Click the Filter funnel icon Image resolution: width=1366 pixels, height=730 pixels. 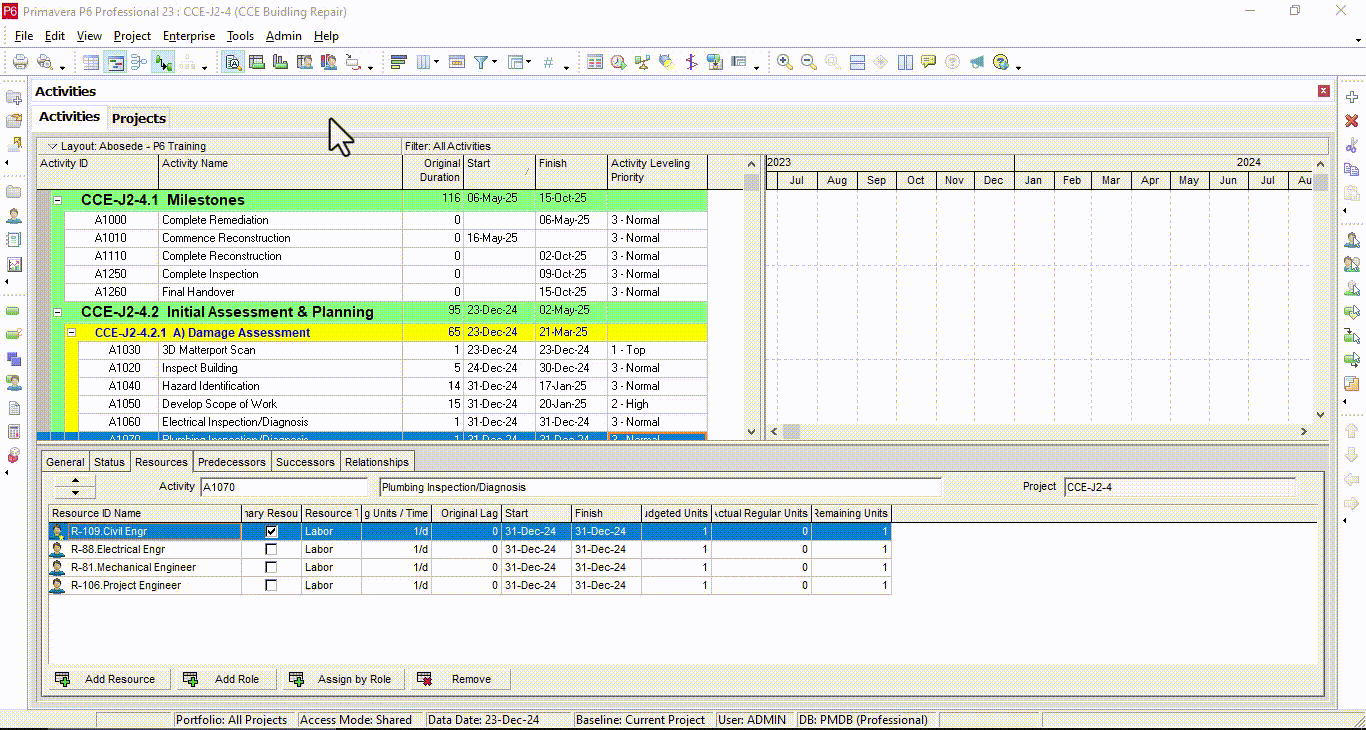481,62
